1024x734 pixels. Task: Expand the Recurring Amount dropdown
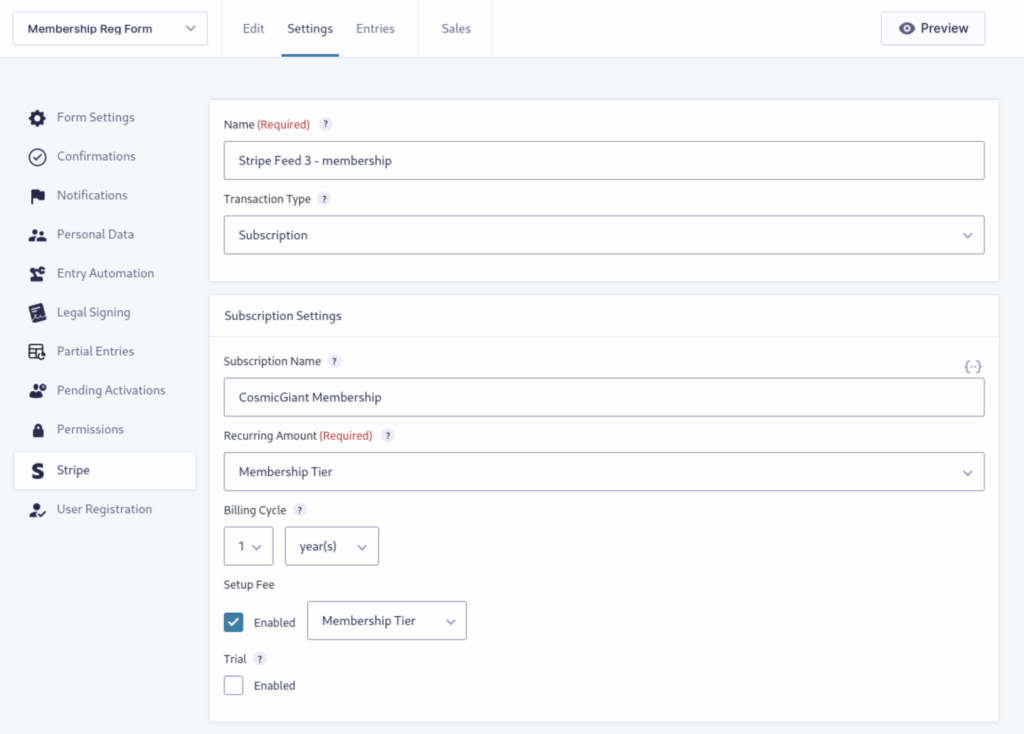pyautogui.click(x=603, y=472)
